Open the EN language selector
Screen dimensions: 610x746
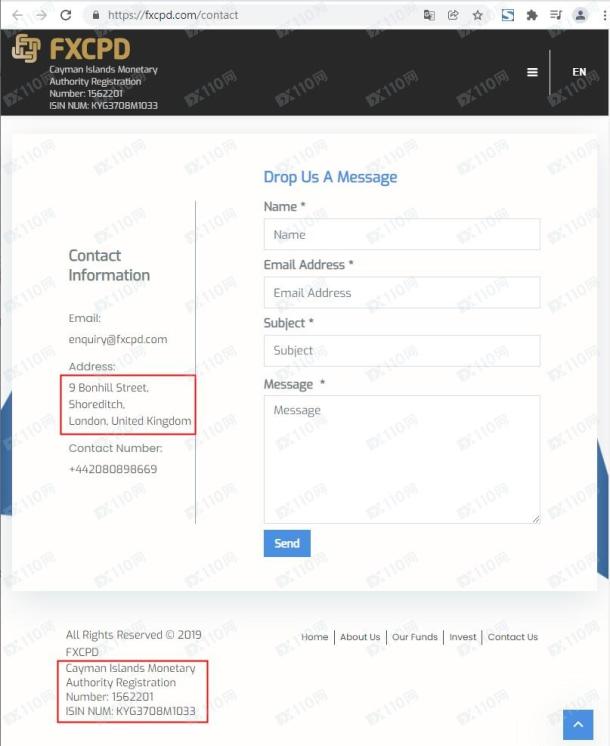click(579, 72)
